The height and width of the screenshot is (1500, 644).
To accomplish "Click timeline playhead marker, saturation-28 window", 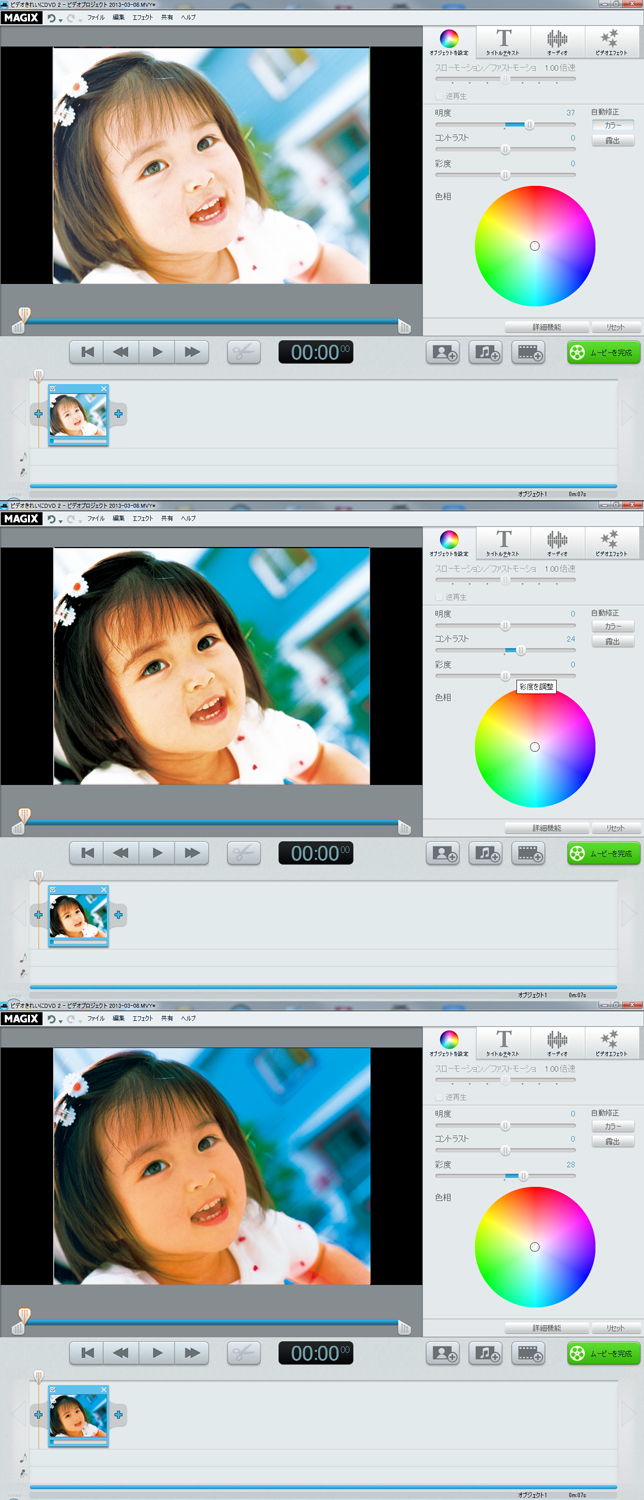I will (x=39, y=1376).
